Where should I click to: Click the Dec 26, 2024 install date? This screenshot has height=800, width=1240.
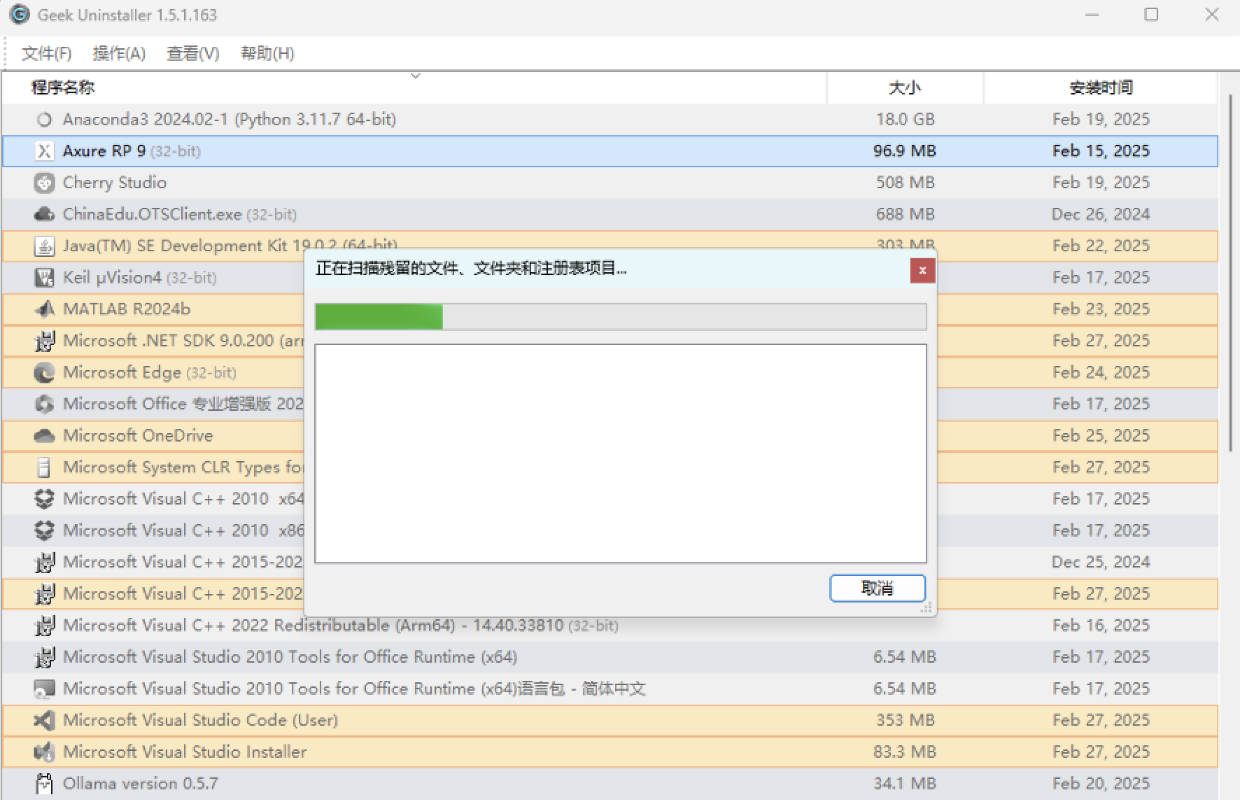[1101, 214]
